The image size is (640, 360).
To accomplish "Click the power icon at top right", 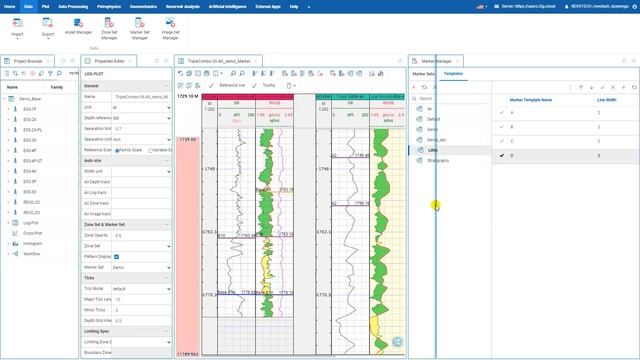I will point(634,7).
